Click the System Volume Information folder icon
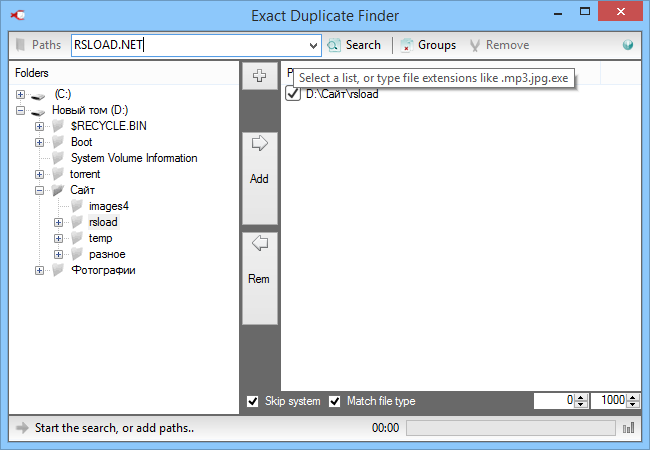 58,157
